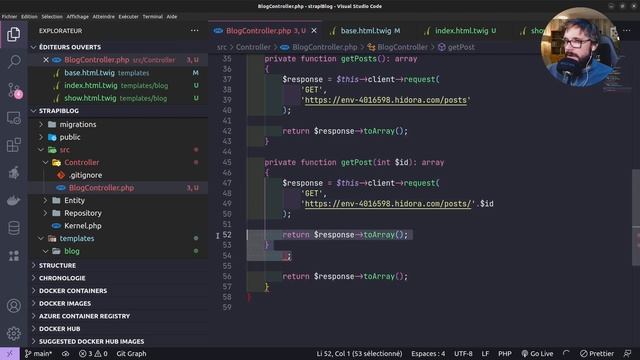Click the Prettier status bar button
640x360 pixels.
point(597,353)
